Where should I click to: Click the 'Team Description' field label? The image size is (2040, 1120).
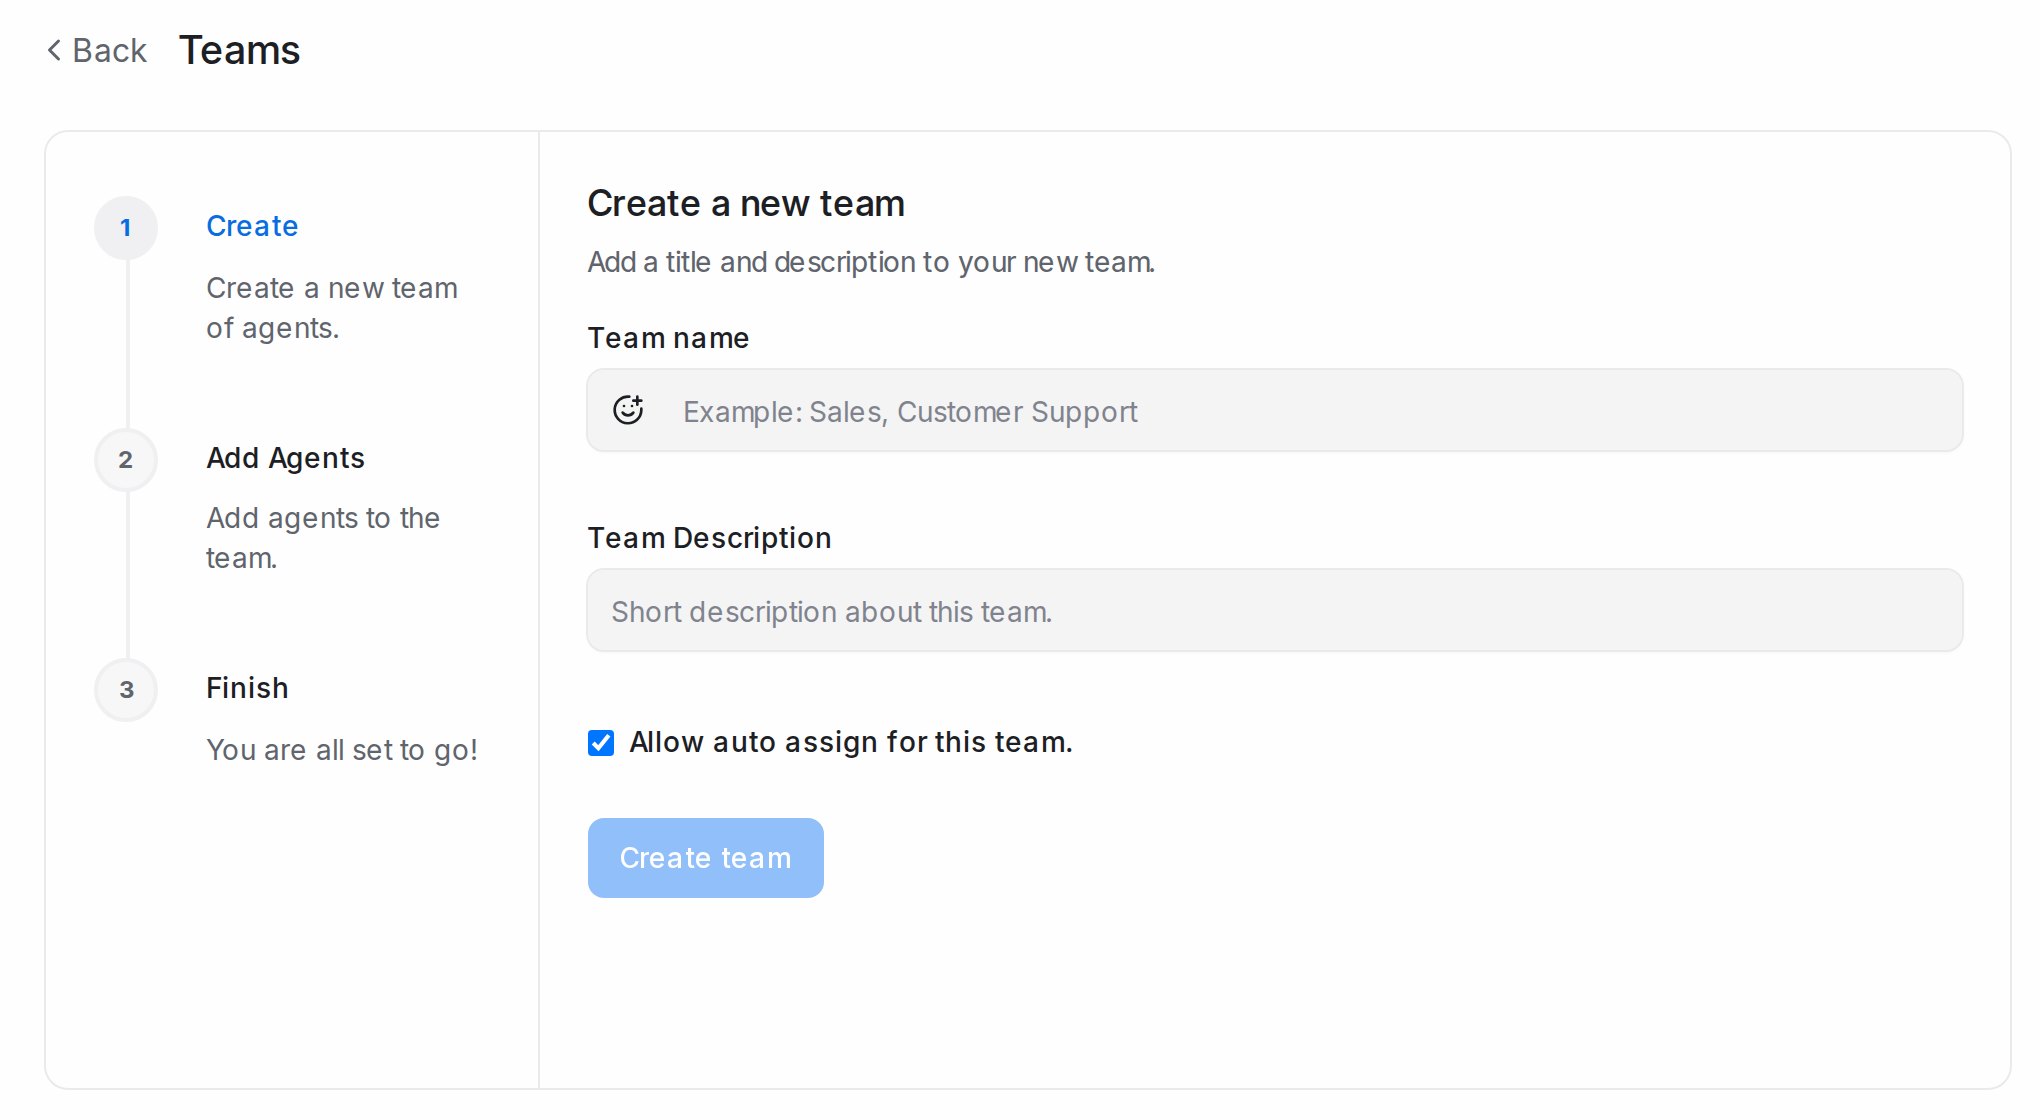[x=709, y=538]
